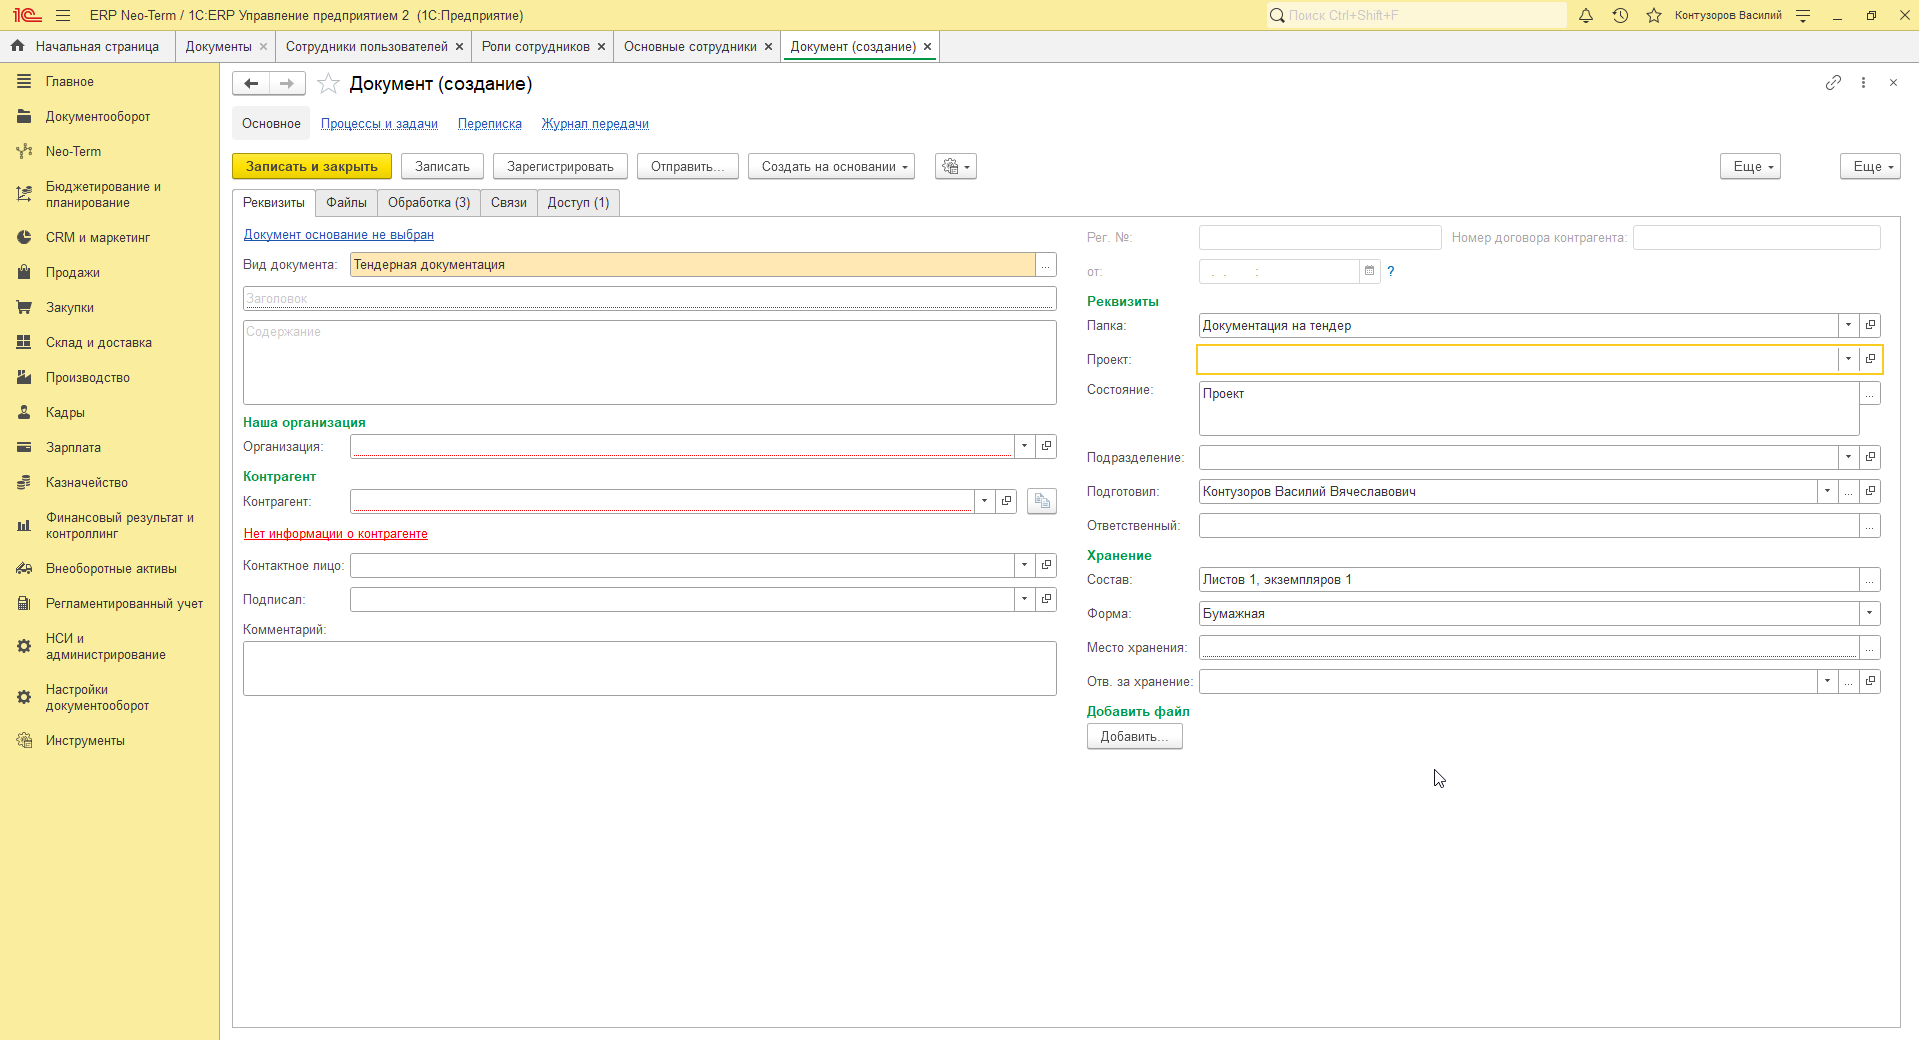This screenshot has height=1040, width=1919.
Task: Open favorites star in title bar
Action: coord(1654,15)
